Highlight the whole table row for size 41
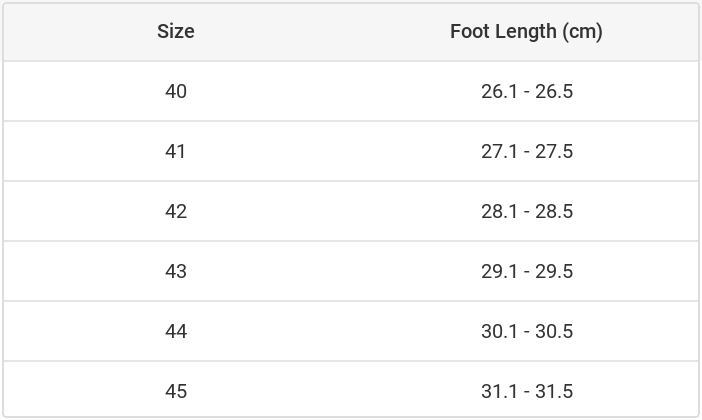 coord(350,151)
